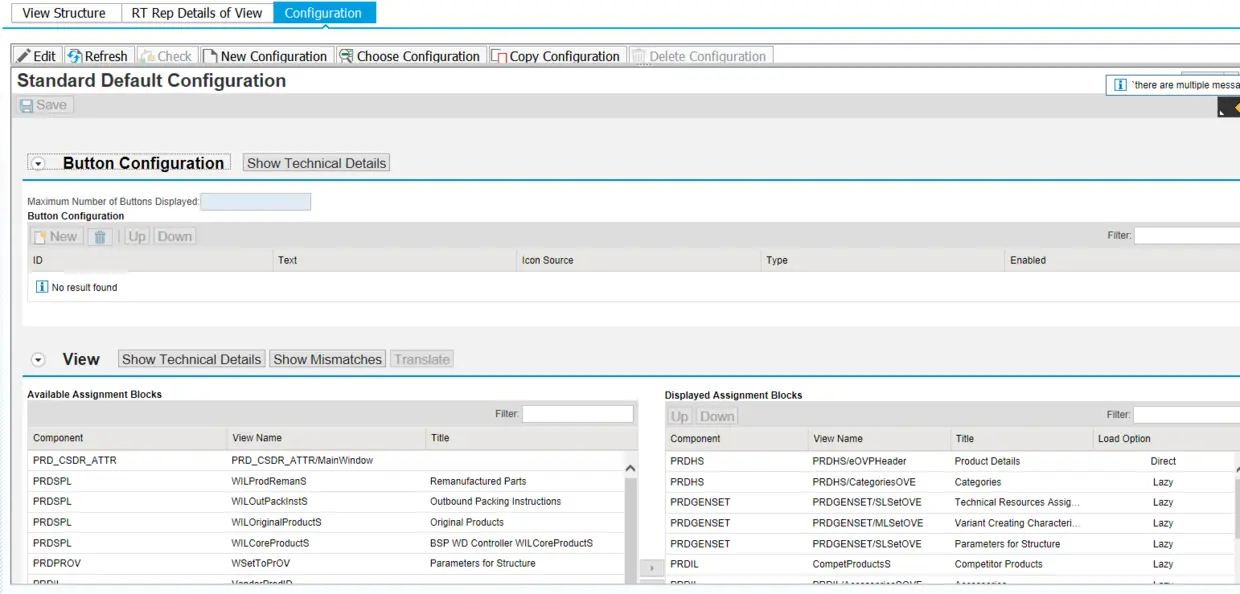This screenshot has width=1240, height=594.
Task: Switch to the View Structure tab
Action: pos(64,13)
